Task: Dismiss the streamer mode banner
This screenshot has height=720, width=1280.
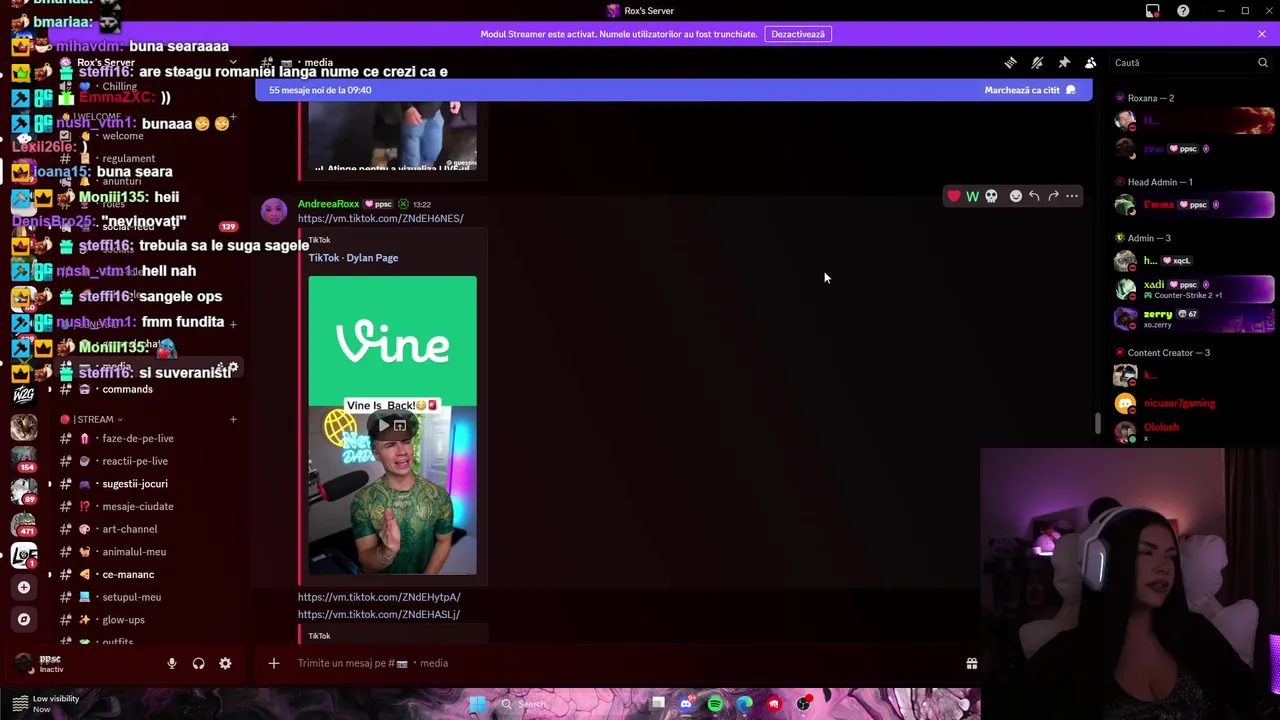Action: point(1262,34)
